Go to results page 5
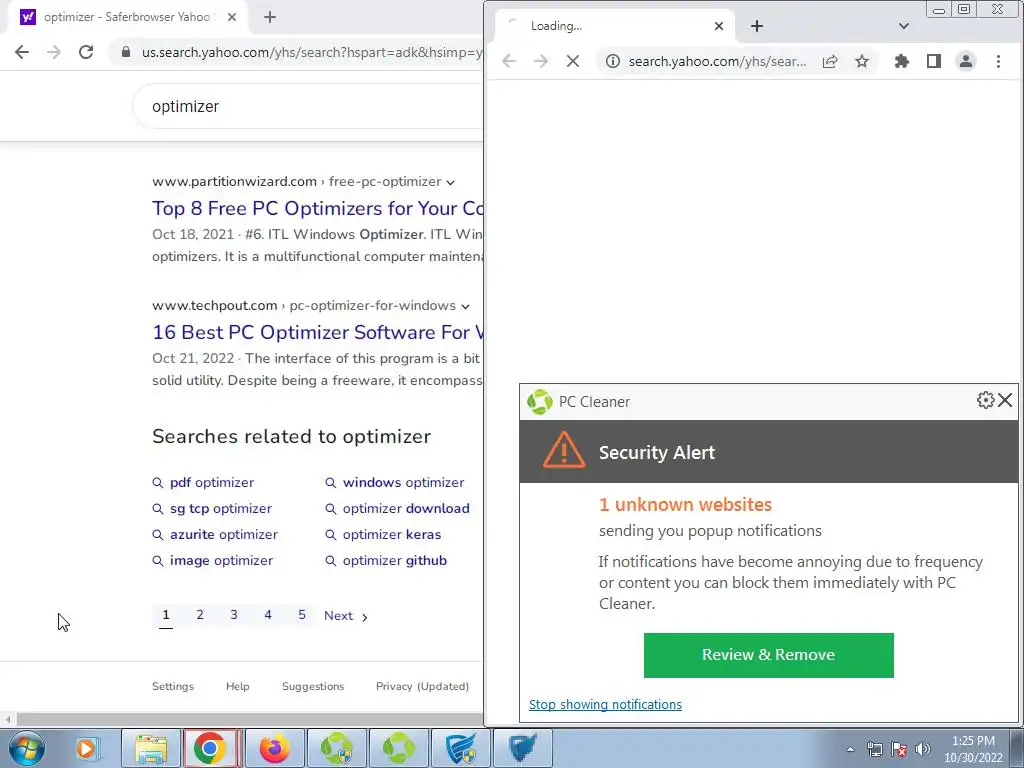 (302, 615)
